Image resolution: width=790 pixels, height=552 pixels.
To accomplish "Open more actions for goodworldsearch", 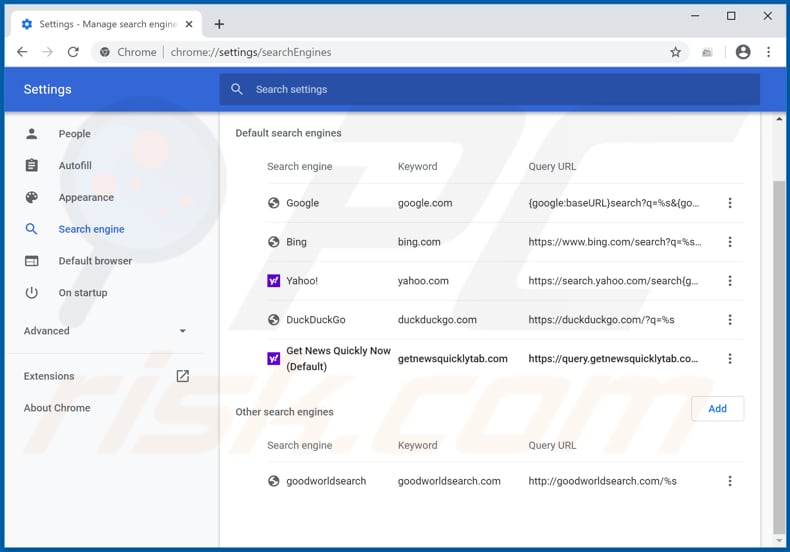I will tap(730, 481).
